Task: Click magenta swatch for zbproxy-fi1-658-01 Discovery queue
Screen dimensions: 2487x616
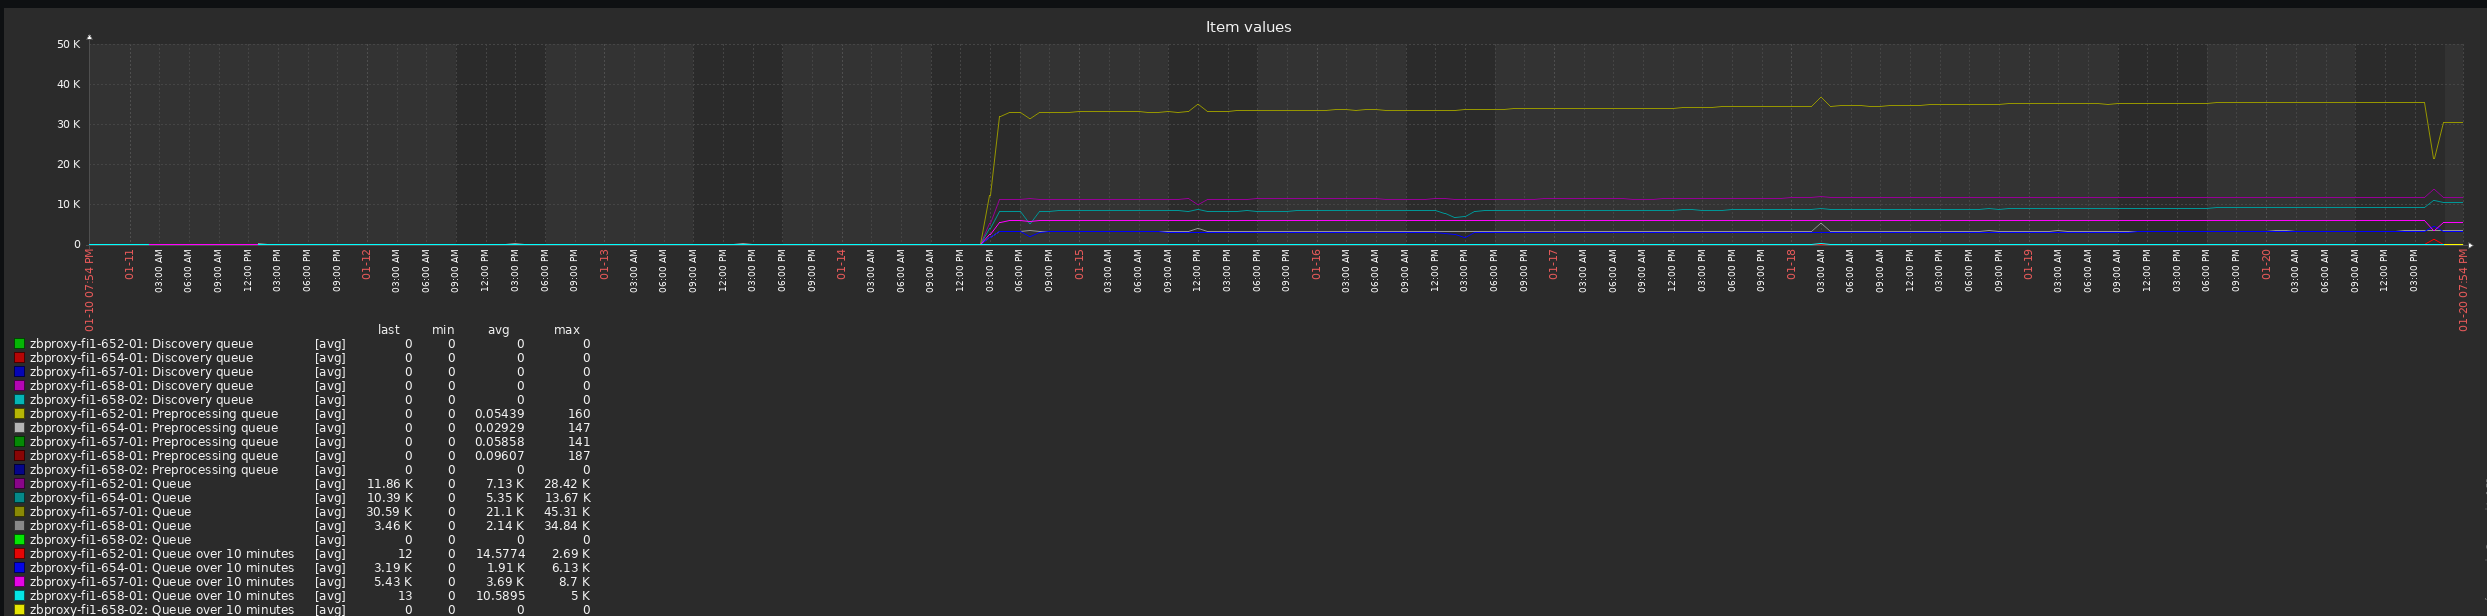Action: click(x=19, y=386)
